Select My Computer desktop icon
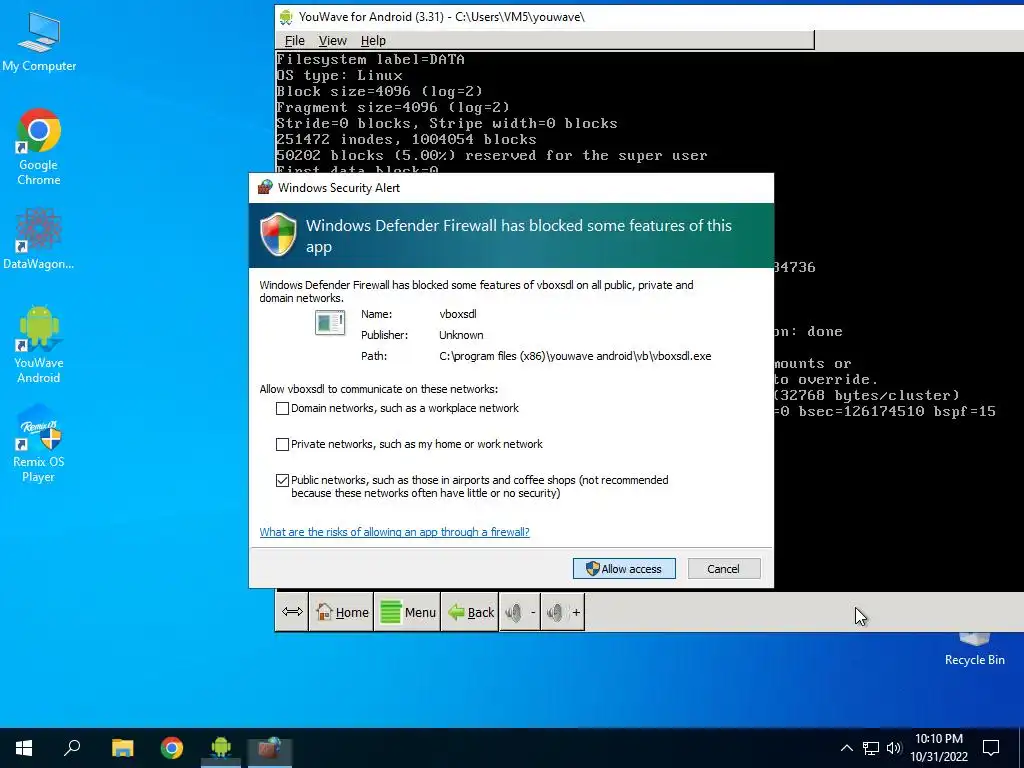Screen dimensions: 1024x768 tap(39, 41)
